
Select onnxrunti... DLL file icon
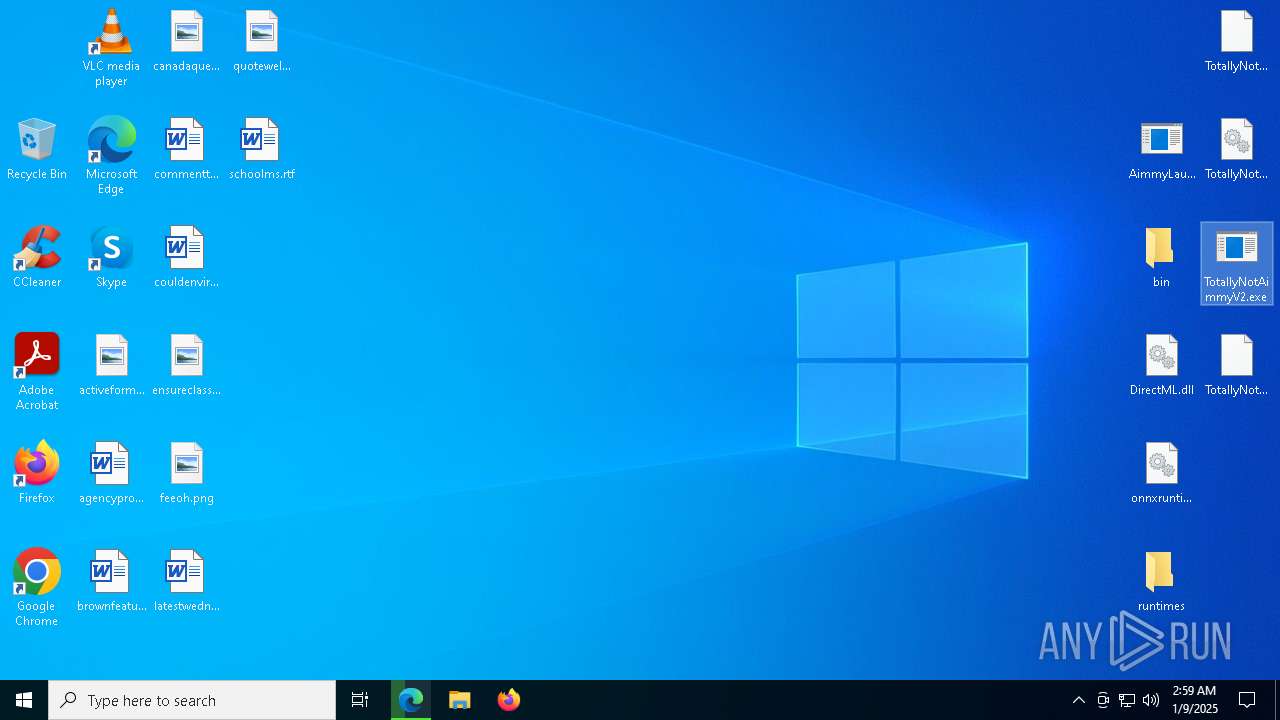click(1161, 473)
